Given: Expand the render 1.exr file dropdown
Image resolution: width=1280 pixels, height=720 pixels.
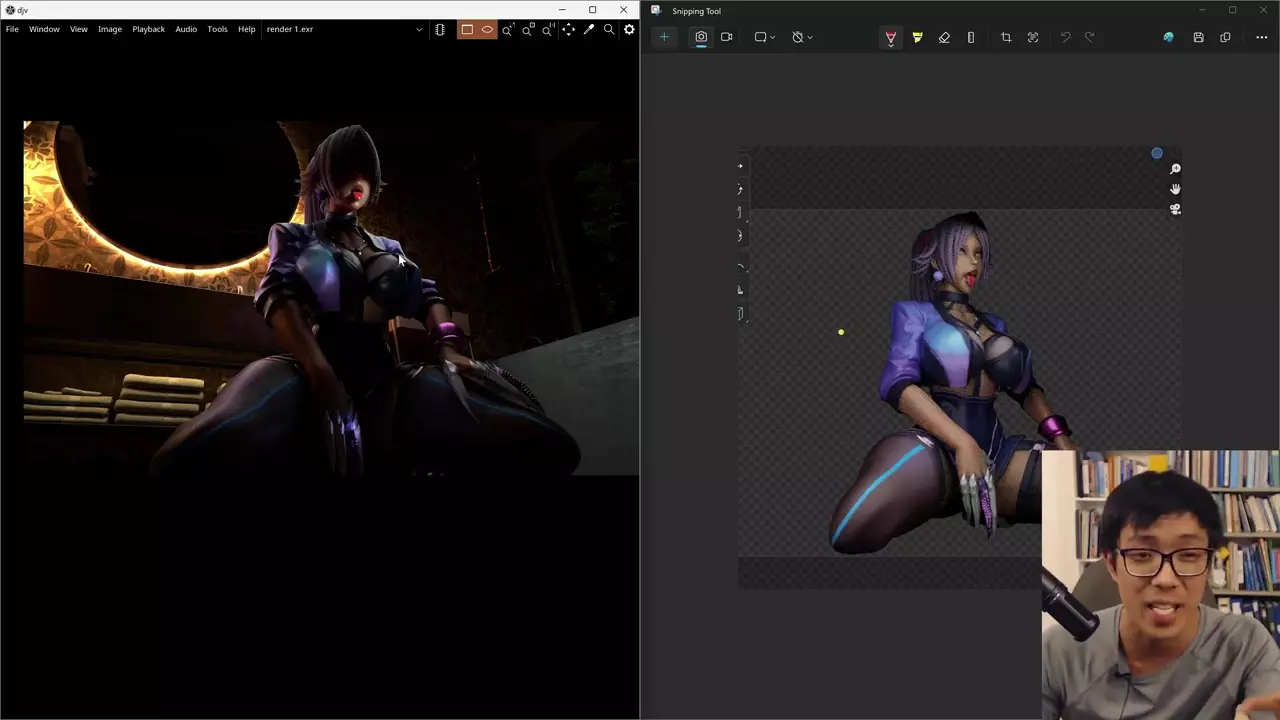Looking at the screenshot, I should pos(419,29).
